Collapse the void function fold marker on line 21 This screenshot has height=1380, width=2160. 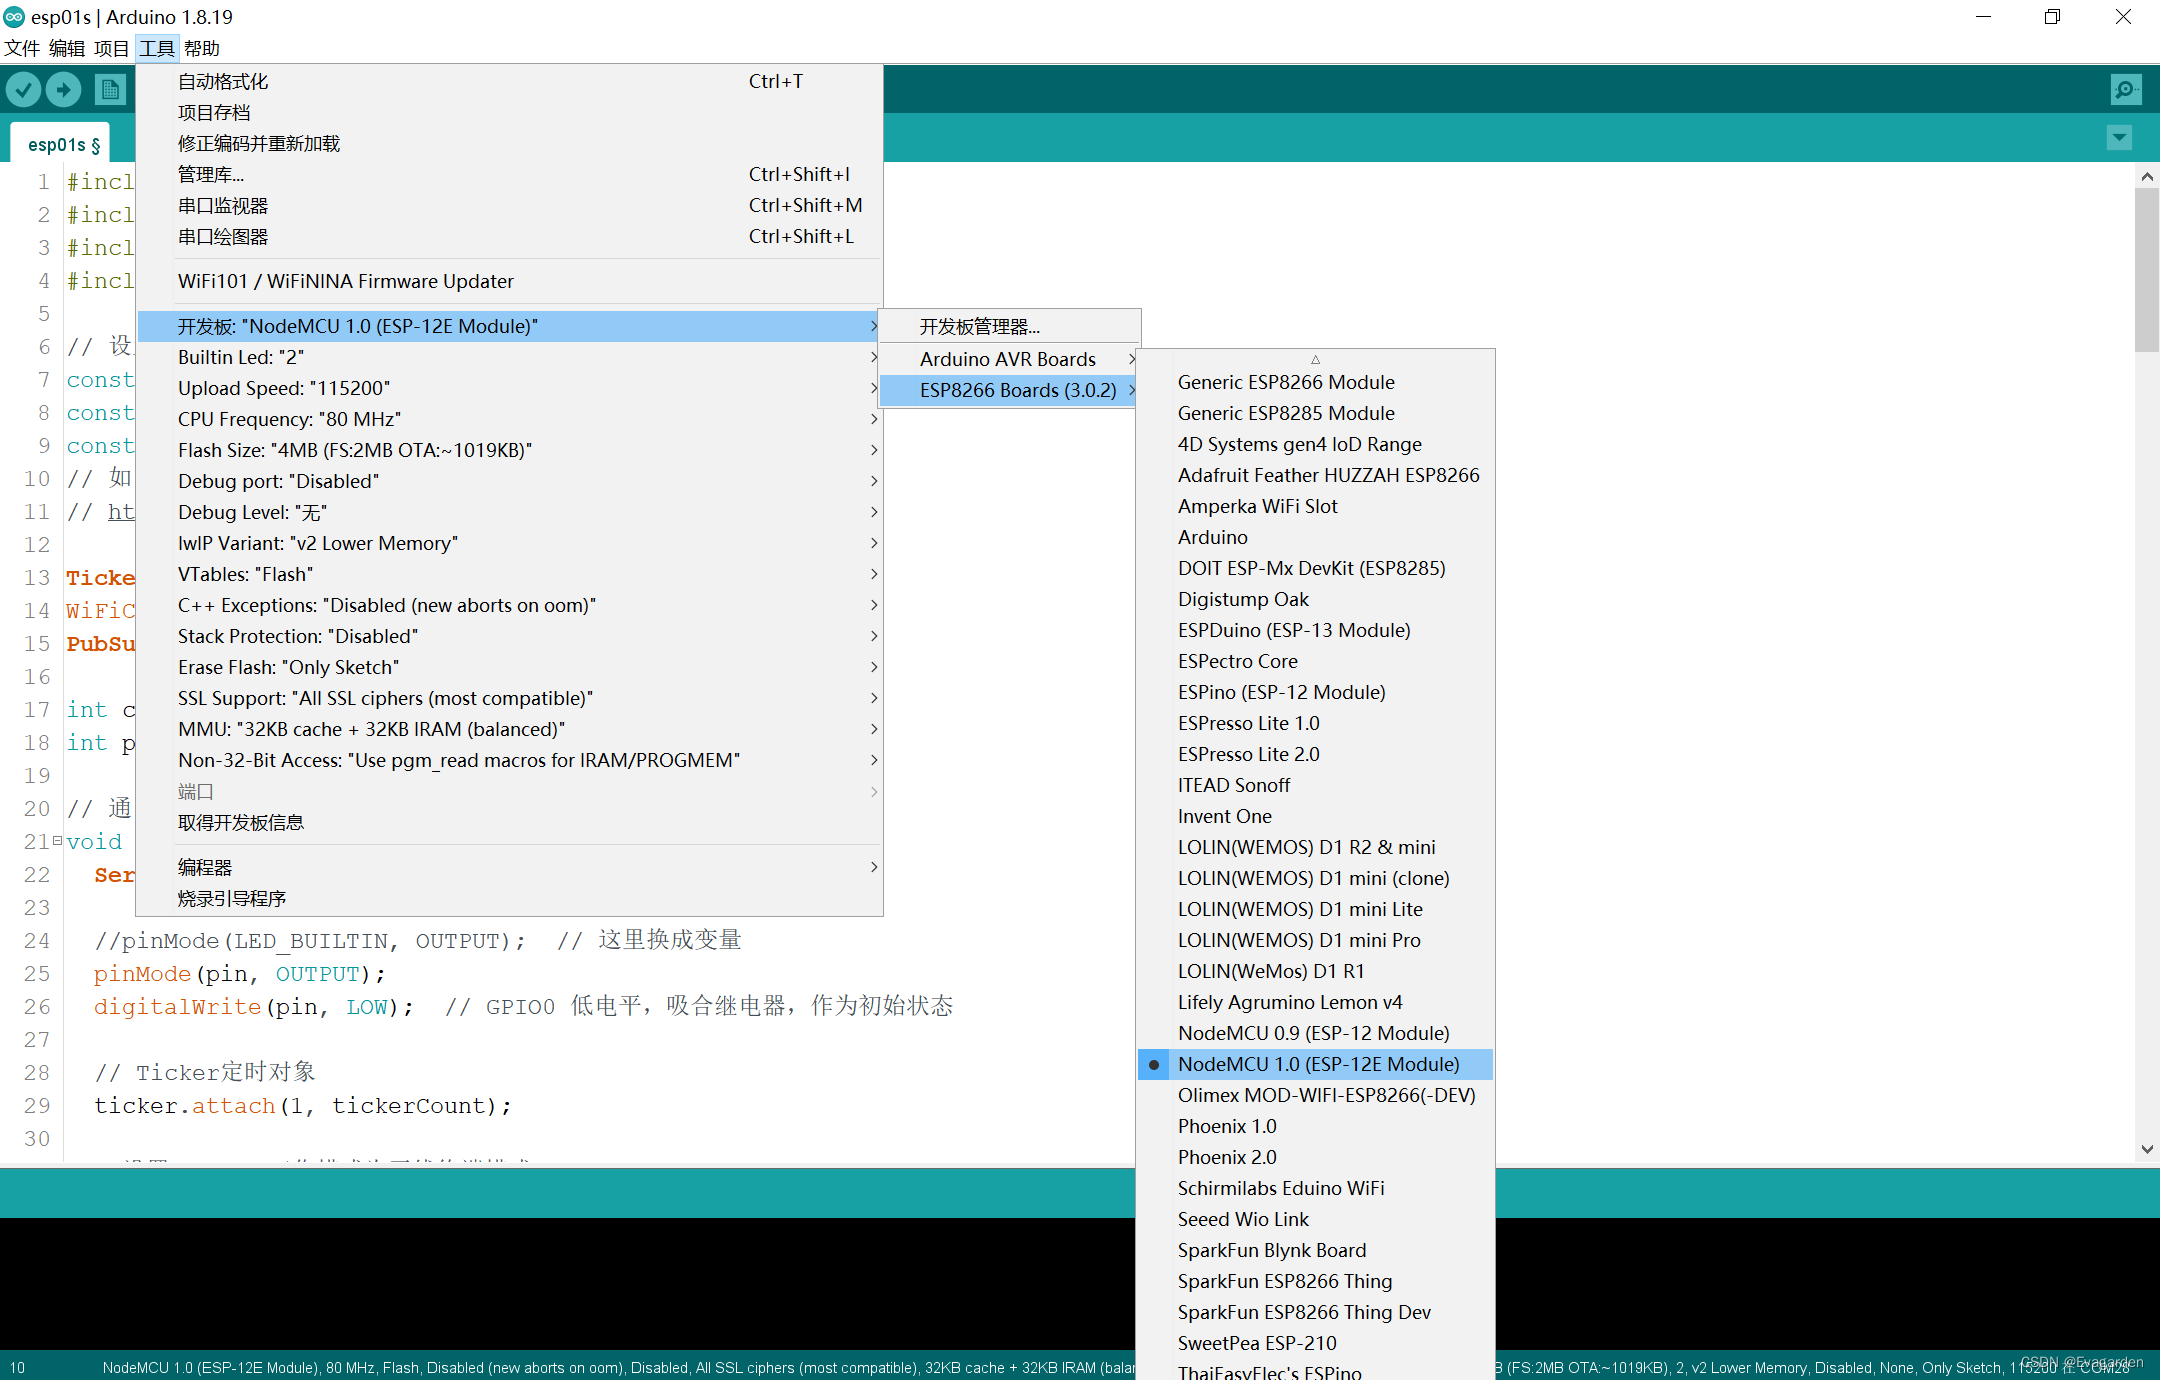[x=57, y=841]
